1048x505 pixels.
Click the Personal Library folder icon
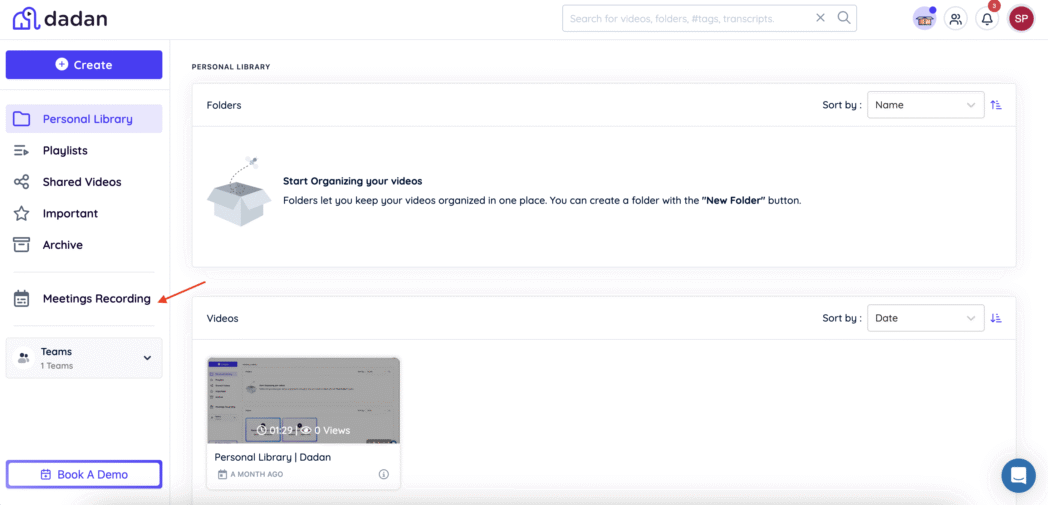22,119
